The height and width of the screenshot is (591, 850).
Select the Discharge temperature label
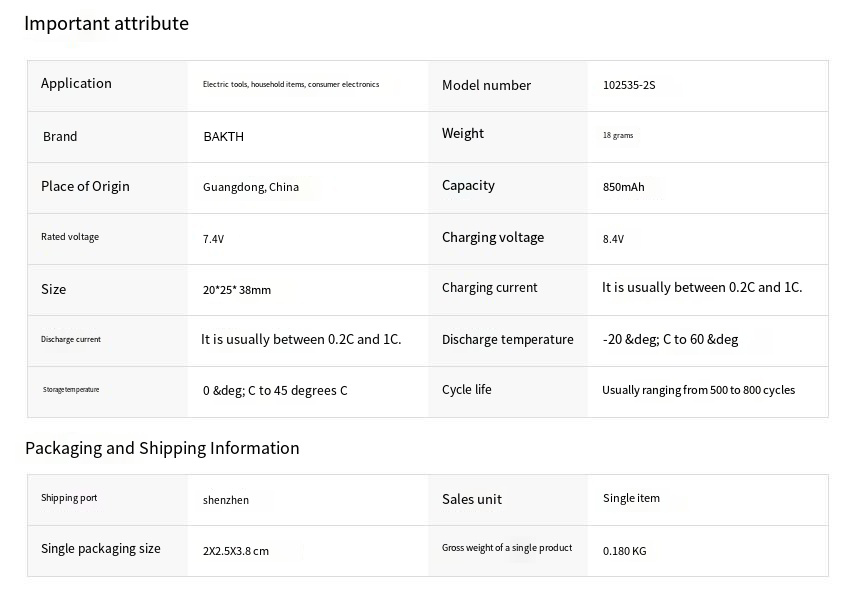pos(507,340)
